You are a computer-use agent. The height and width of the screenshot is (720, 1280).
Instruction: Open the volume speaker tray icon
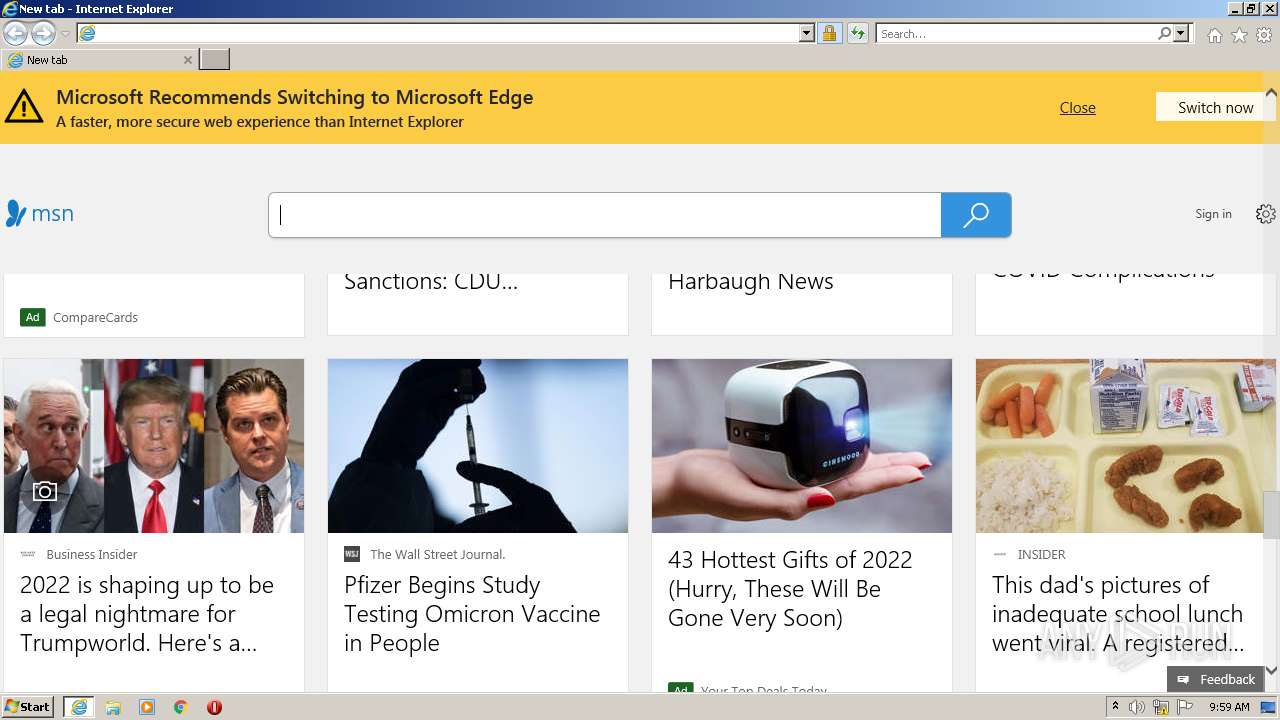pos(1137,707)
